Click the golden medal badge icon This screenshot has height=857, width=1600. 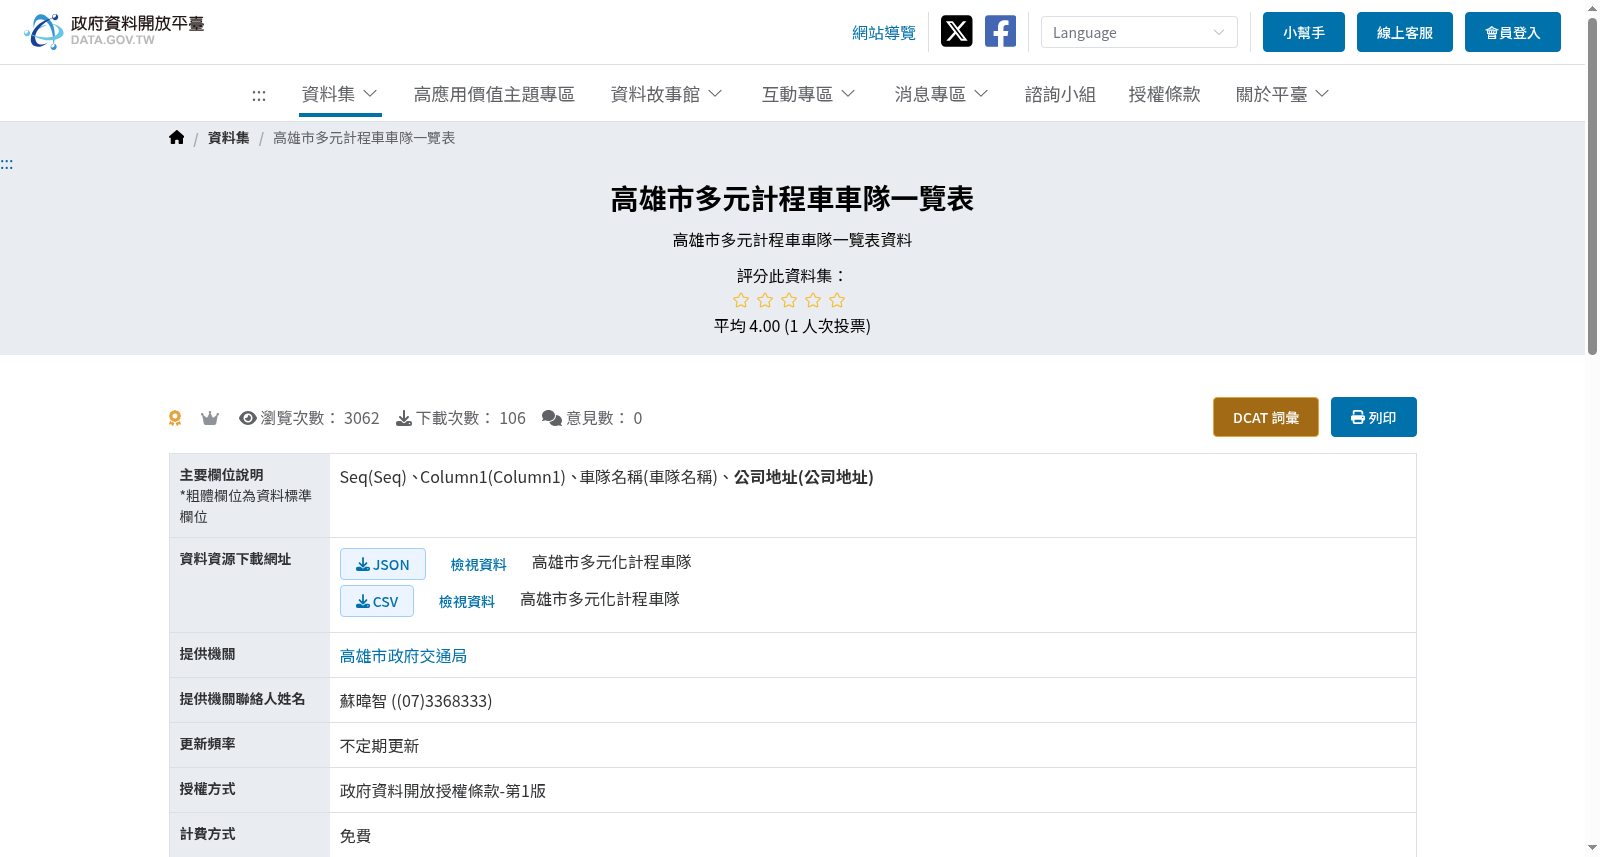175,418
